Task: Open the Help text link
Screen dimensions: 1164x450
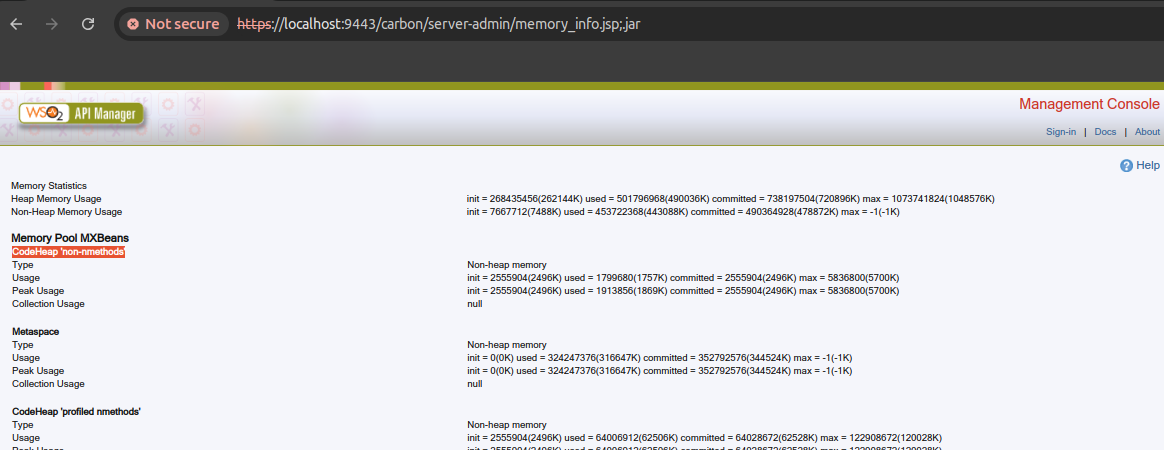Action: click(1148, 165)
